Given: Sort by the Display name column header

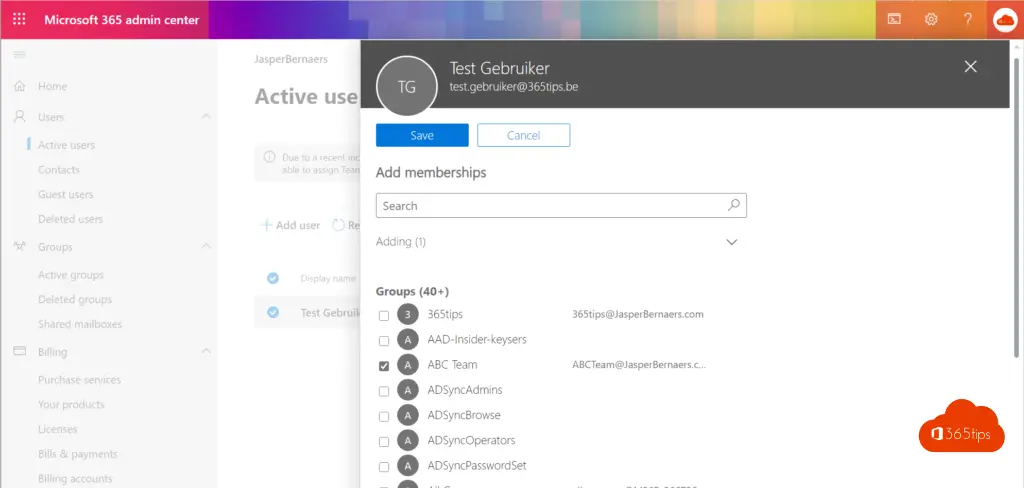Looking at the screenshot, I should coord(328,278).
